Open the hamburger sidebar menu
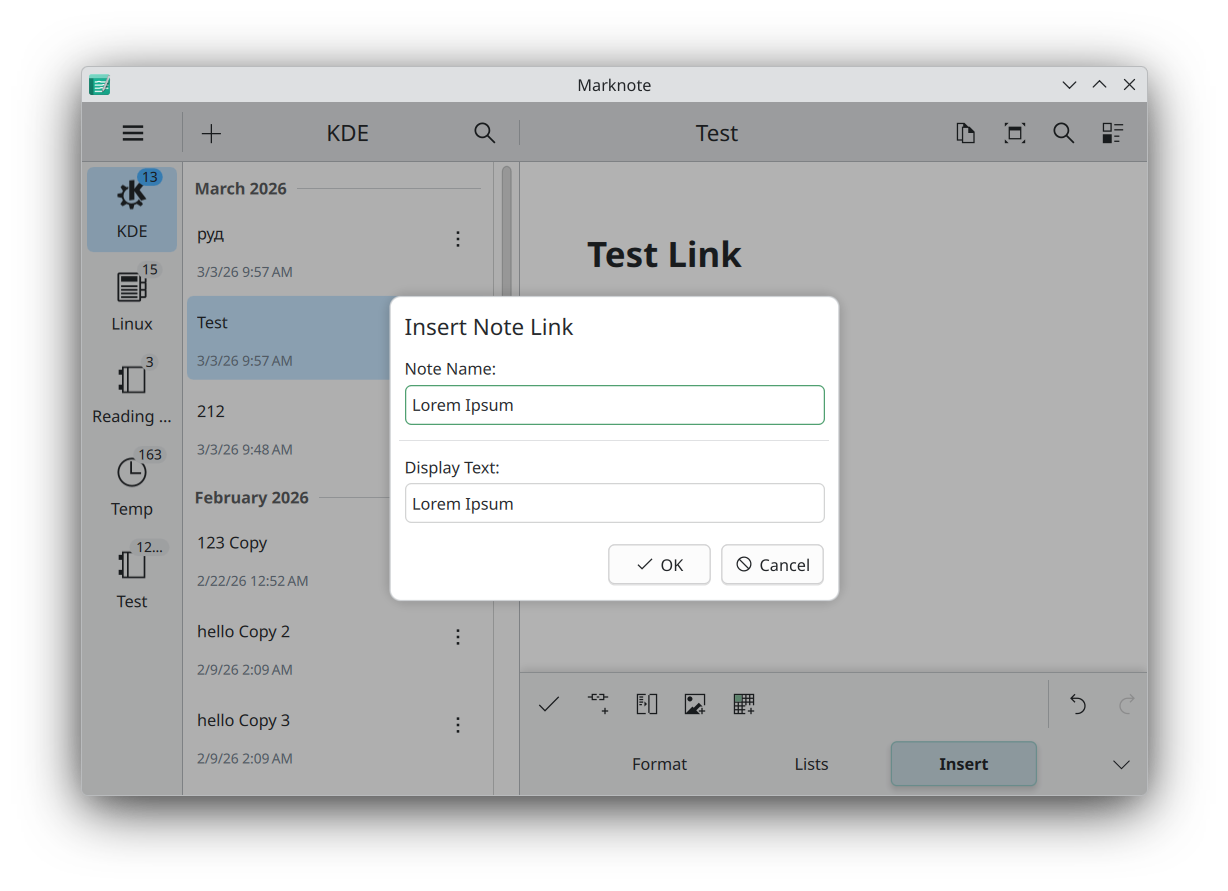The image size is (1228, 891). (x=133, y=133)
